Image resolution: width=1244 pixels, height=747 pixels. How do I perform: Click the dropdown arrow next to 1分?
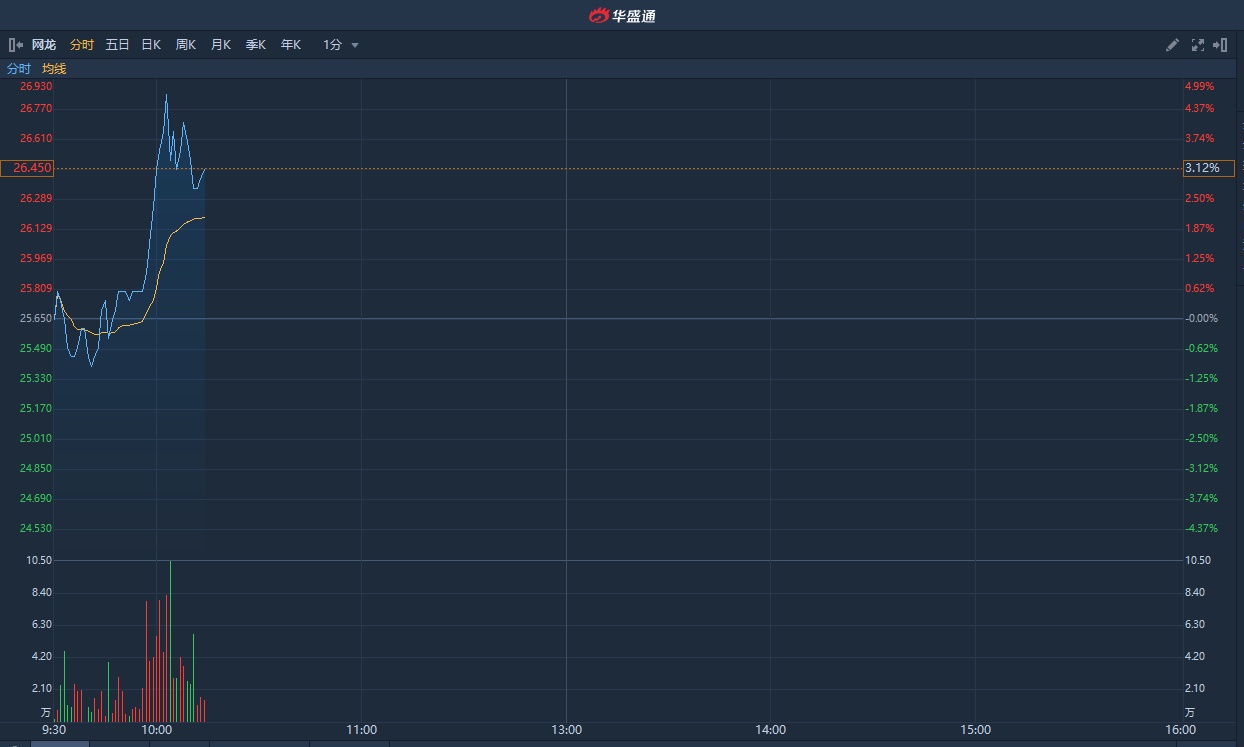[355, 45]
